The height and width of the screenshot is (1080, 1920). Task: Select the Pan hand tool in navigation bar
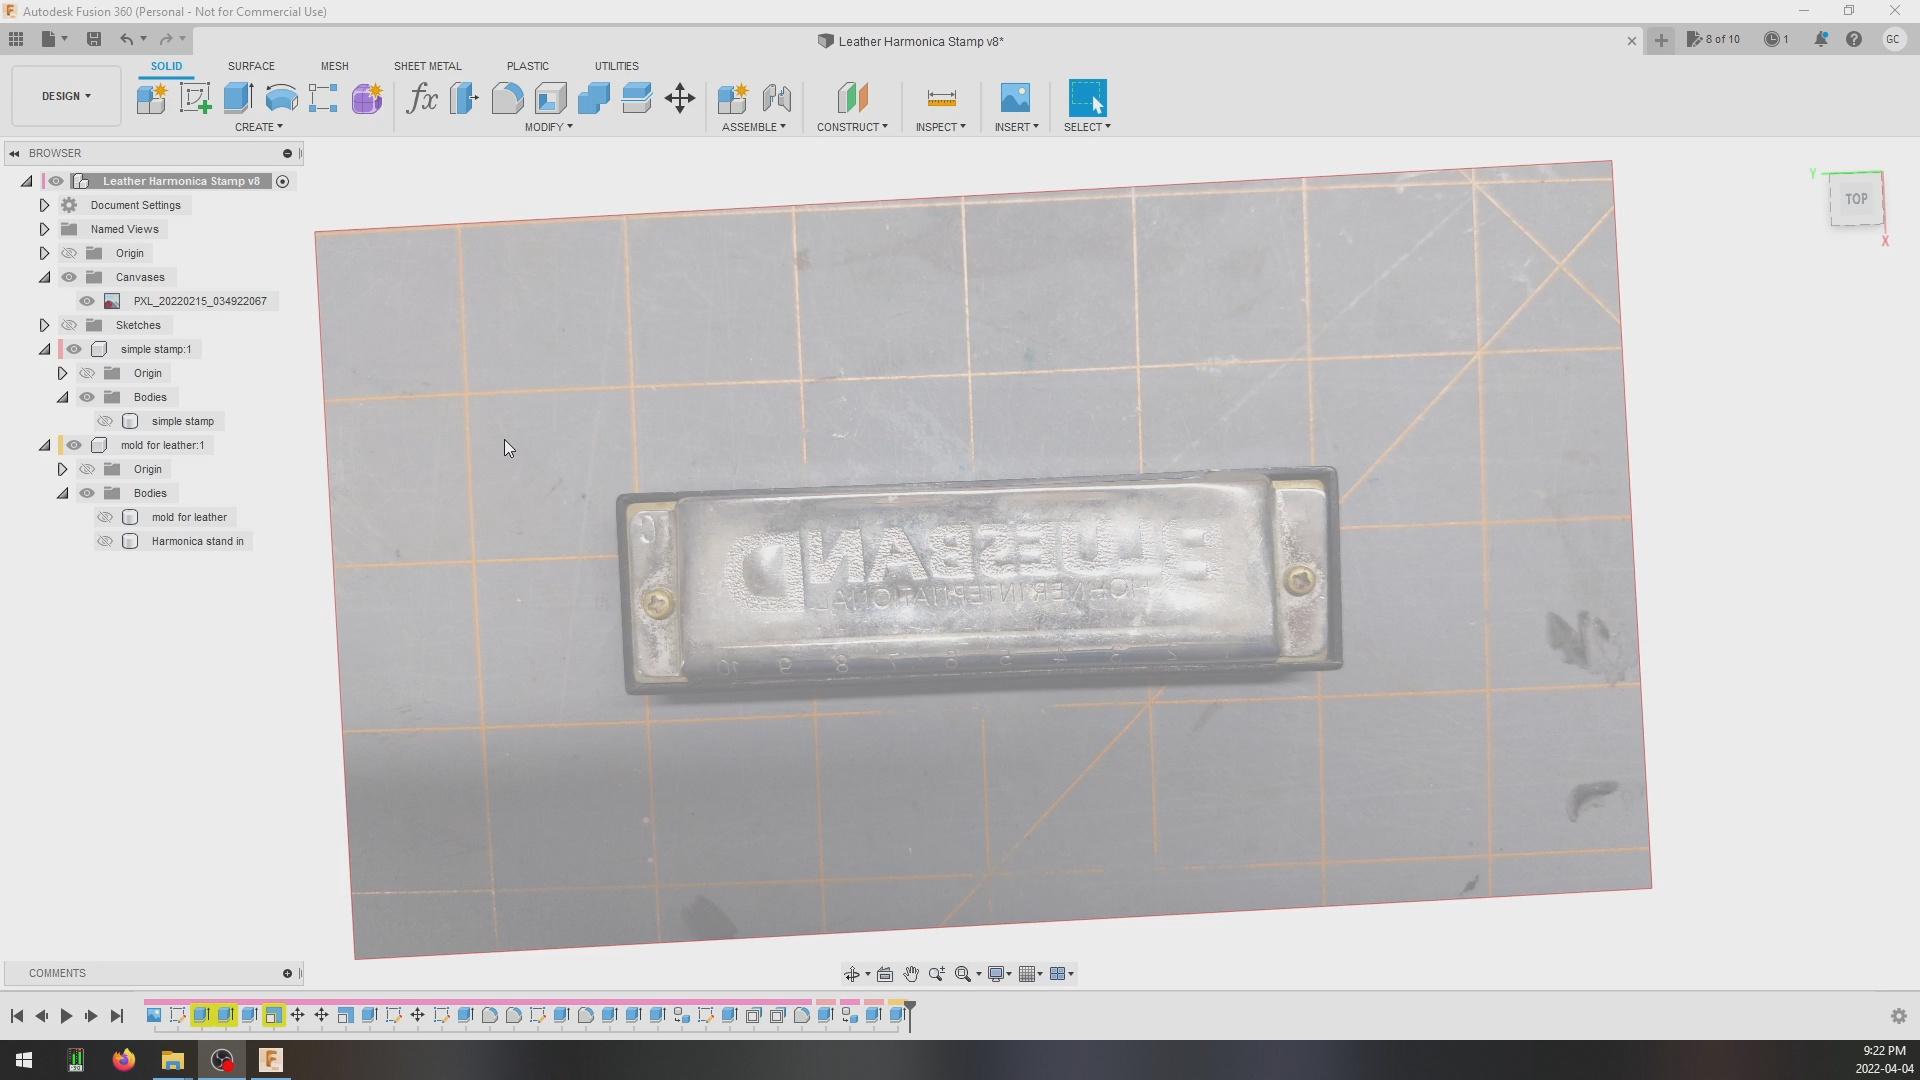[911, 974]
